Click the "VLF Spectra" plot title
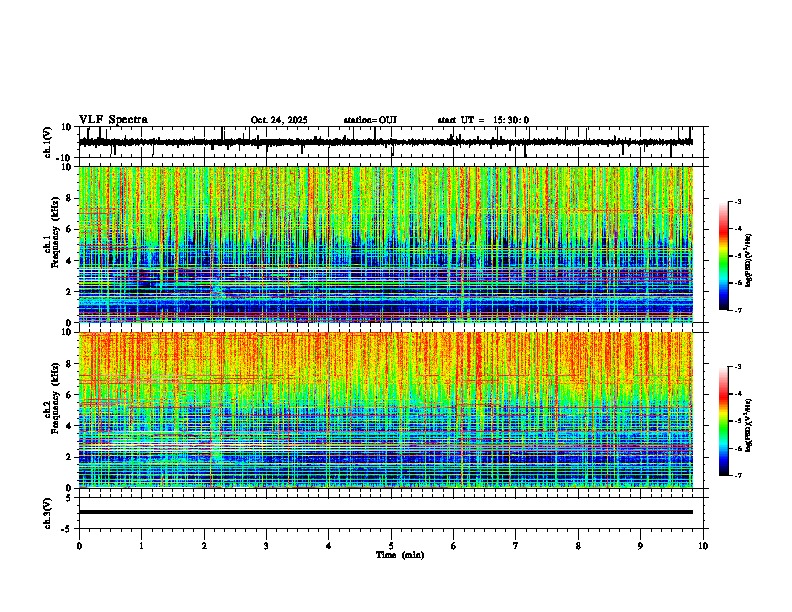Screen dimensions: 792x612 coord(113,120)
